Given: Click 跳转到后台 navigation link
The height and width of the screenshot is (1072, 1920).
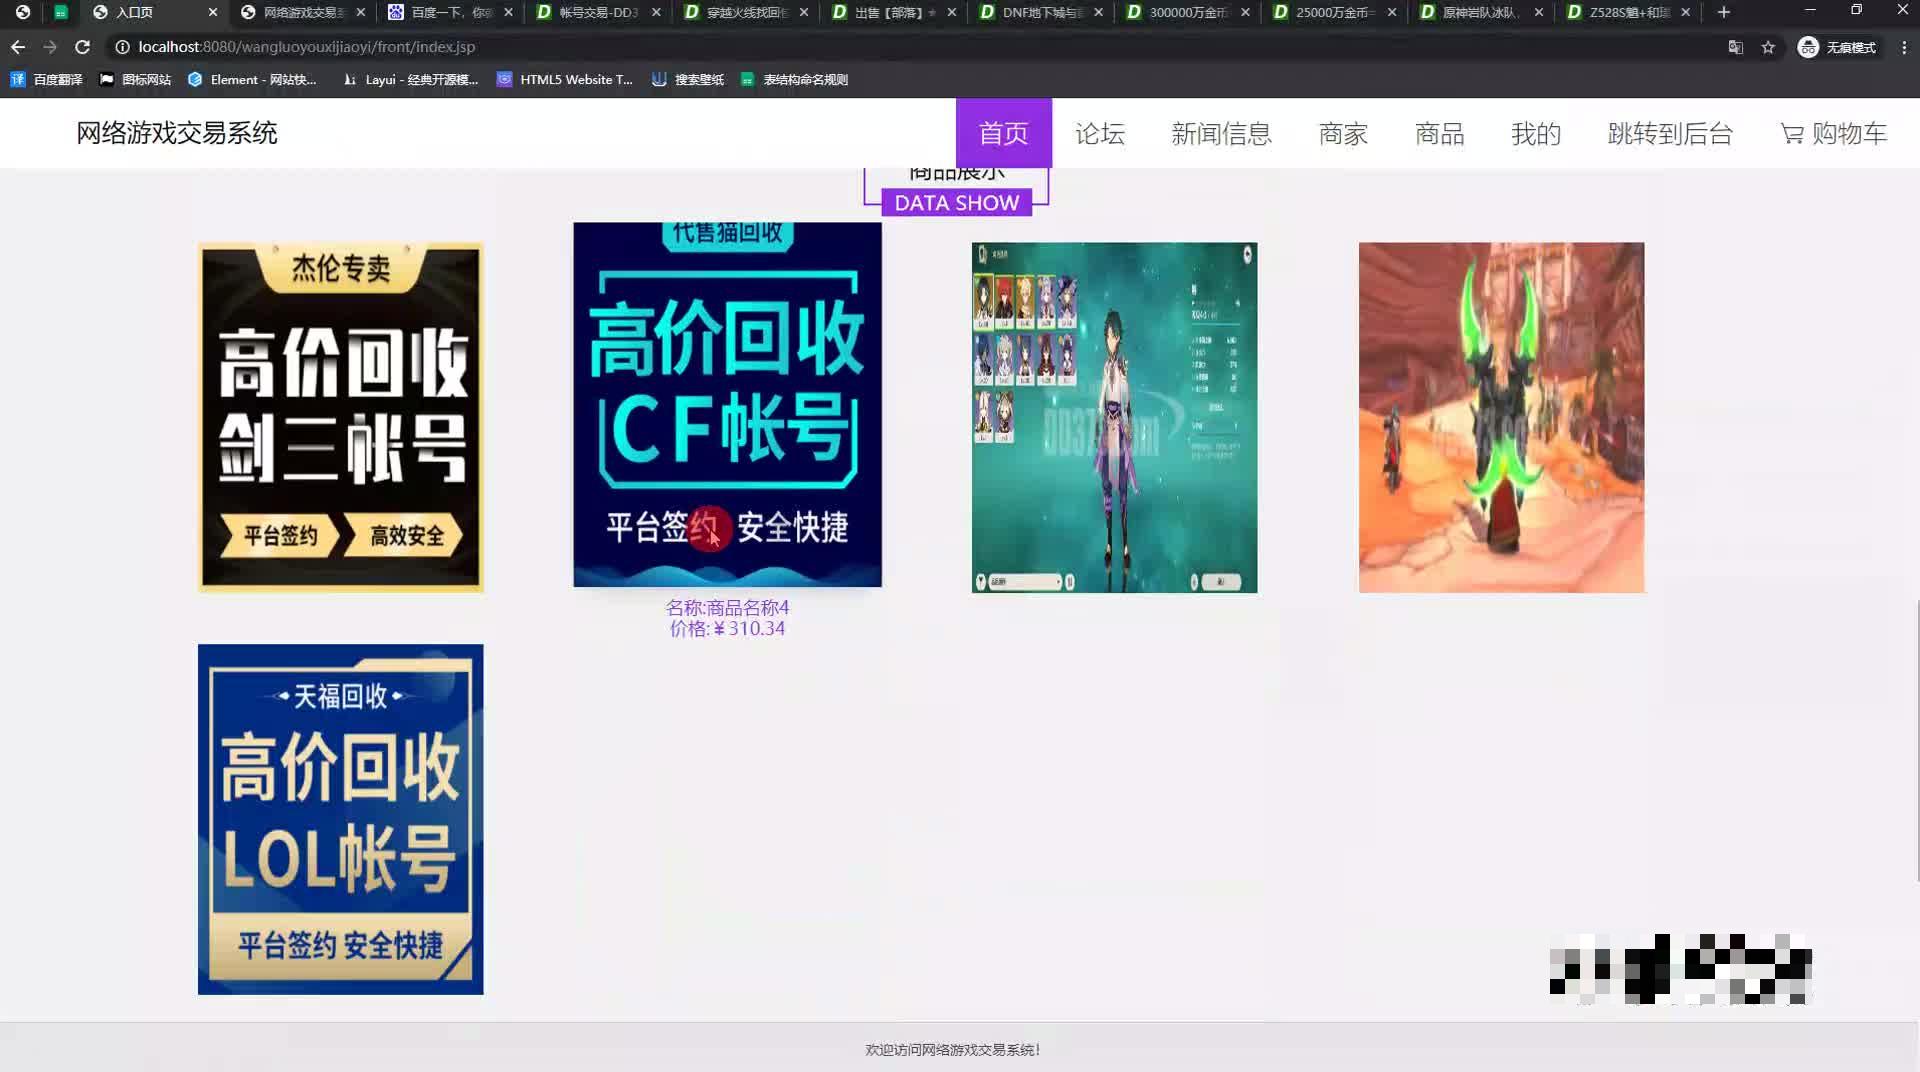Looking at the screenshot, I should coord(1670,133).
